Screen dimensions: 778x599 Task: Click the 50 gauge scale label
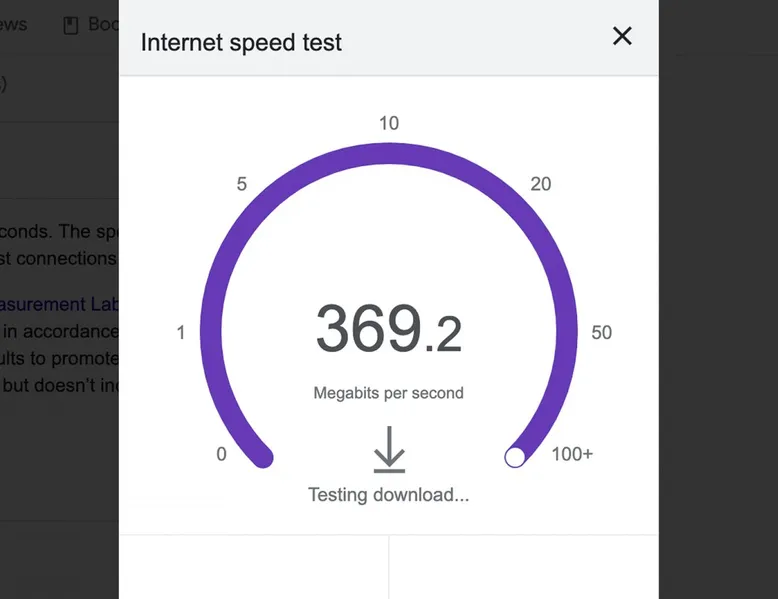[601, 333]
